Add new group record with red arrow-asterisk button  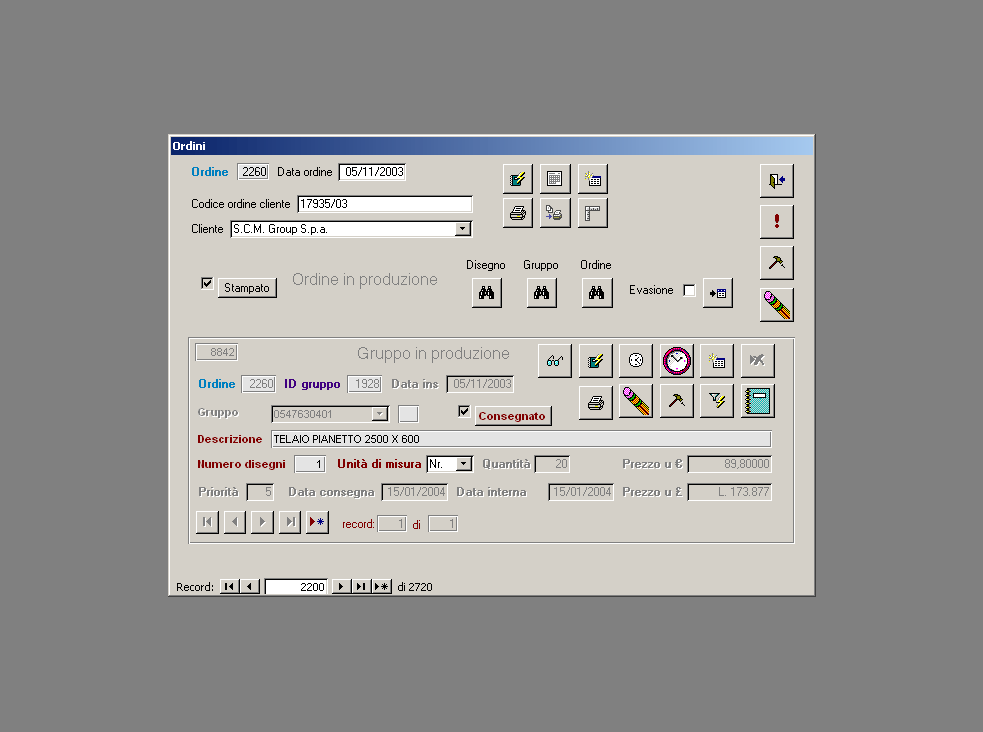point(317,522)
